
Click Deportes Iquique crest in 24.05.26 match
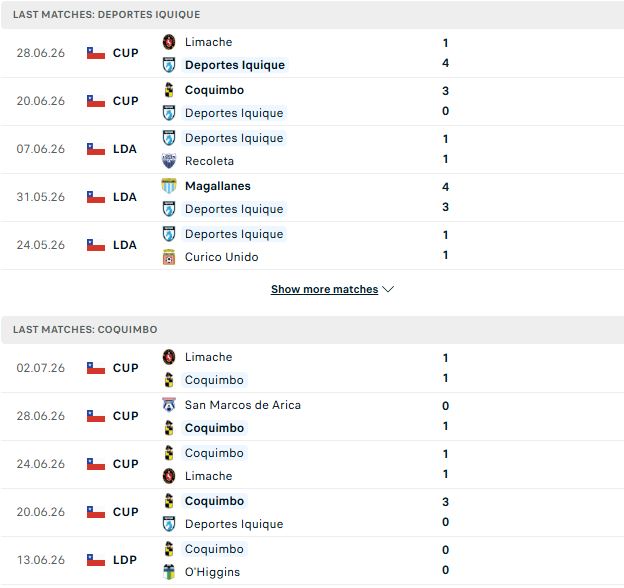(169, 234)
